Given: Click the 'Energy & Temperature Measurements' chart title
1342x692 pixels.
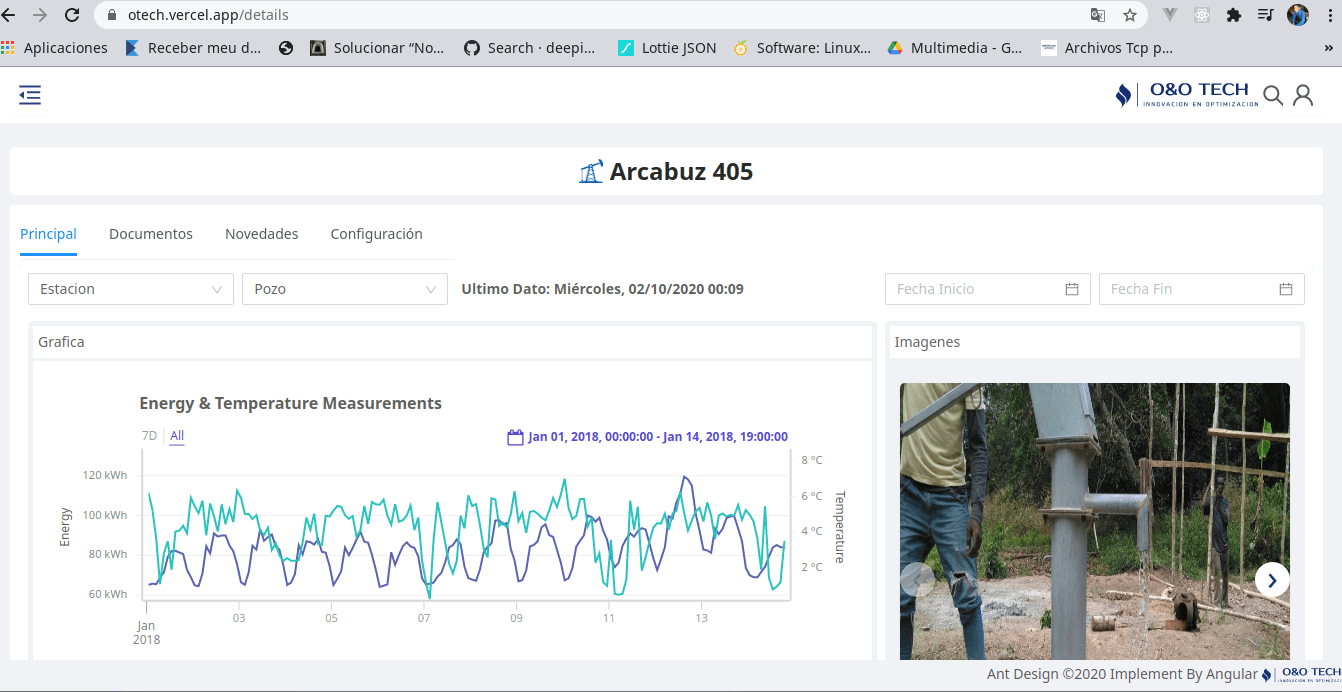Looking at the screenshot, I should (x=291, y=404).
